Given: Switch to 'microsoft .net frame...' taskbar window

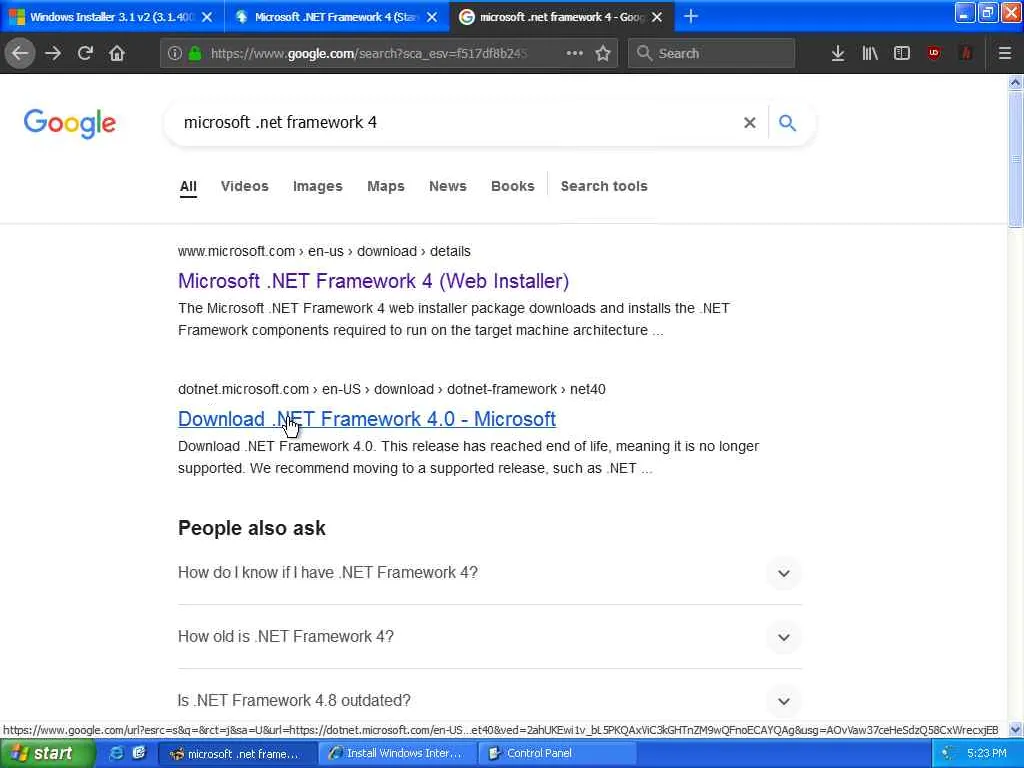Looking at the screenshot, I should (238, 754).
